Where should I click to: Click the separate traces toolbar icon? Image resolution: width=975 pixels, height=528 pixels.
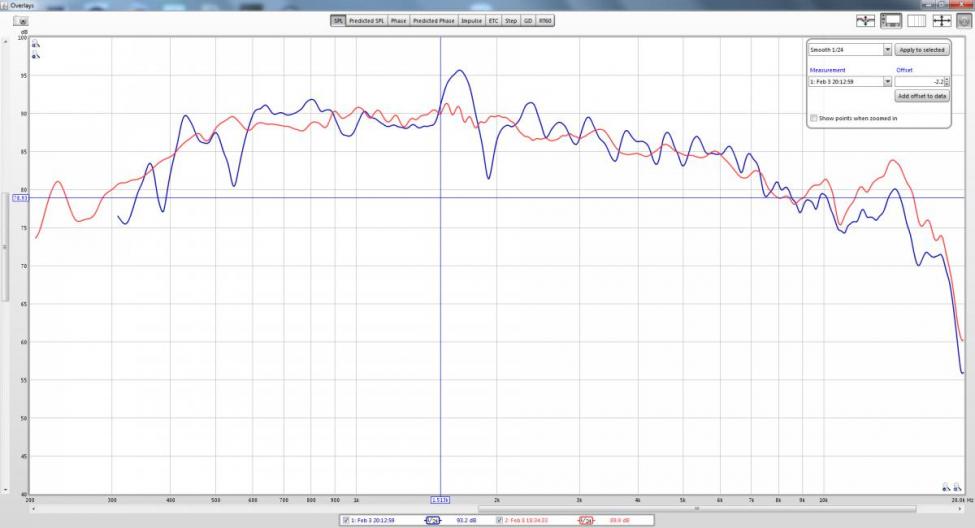pos(865,21)
